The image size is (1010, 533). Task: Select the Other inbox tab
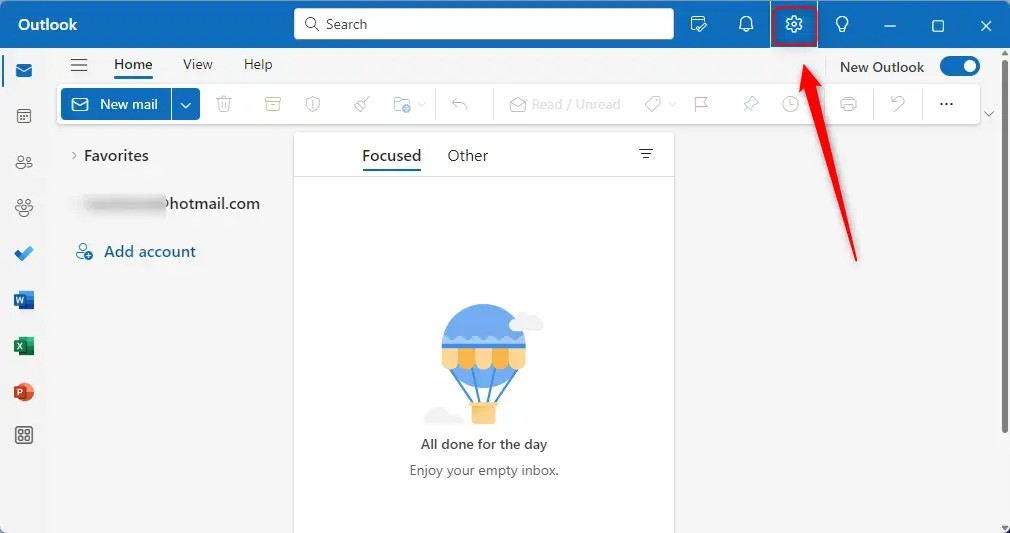tap(467, 156)
